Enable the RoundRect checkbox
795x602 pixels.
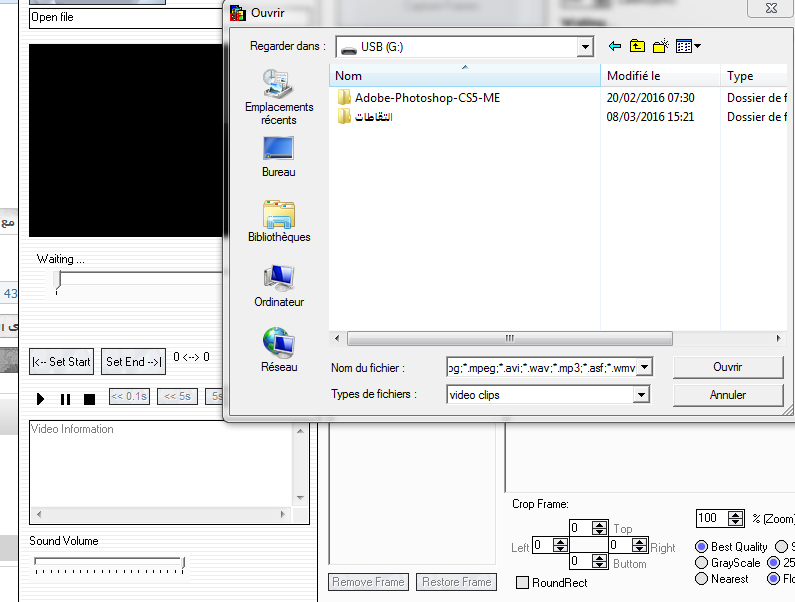523,582
